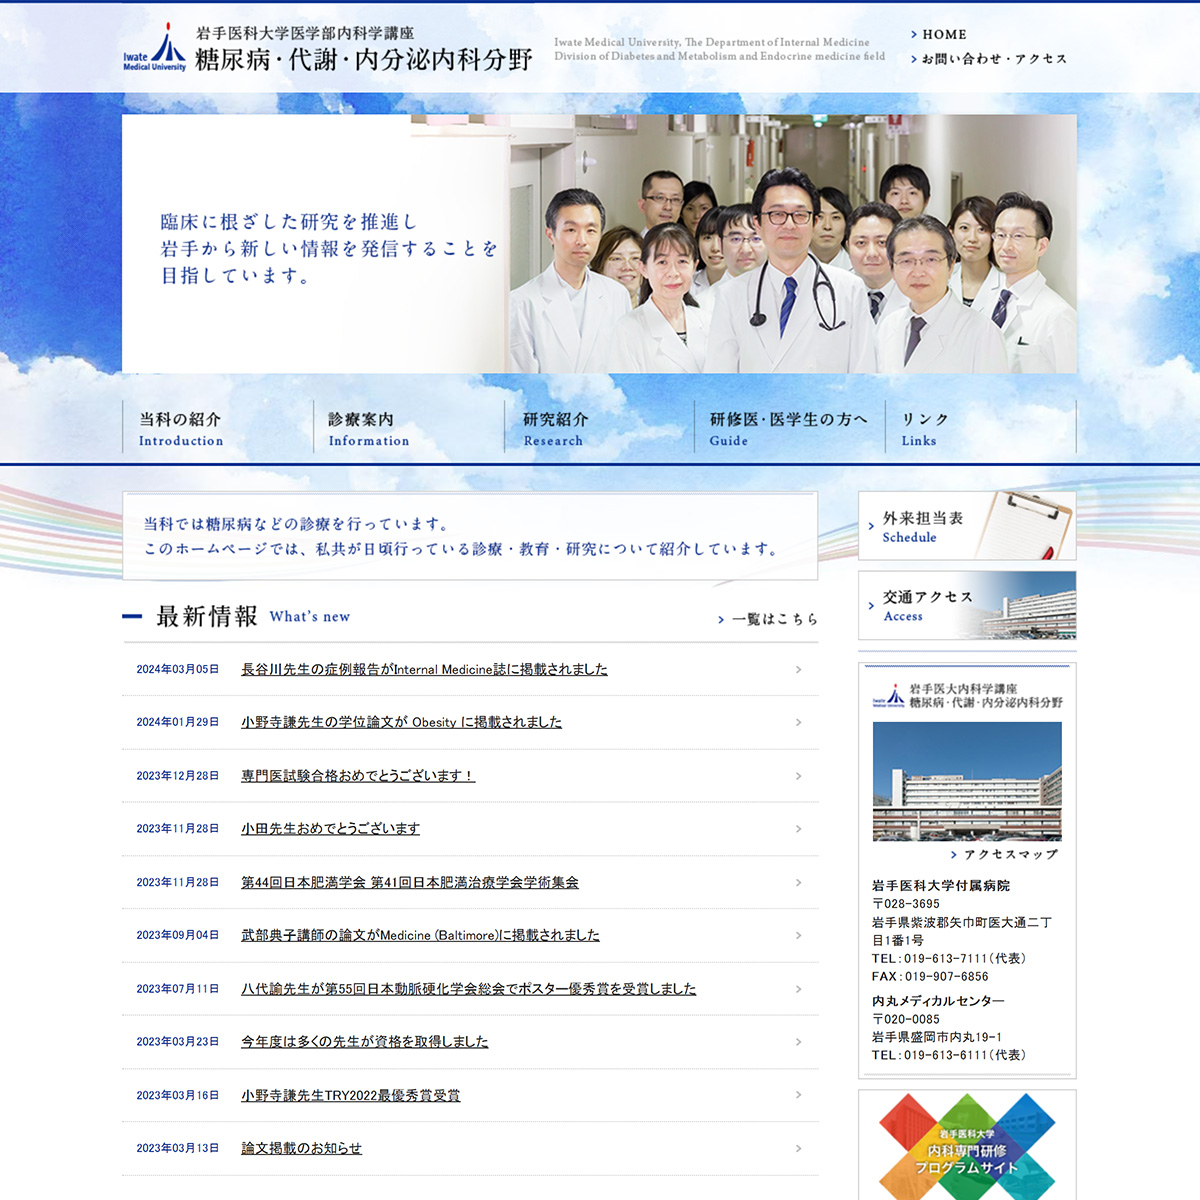Open 内科専門研修プログラムサイト banner
Image resolution: width=1200 pixels, height=1200 pixels.
tap(966, 1150)
